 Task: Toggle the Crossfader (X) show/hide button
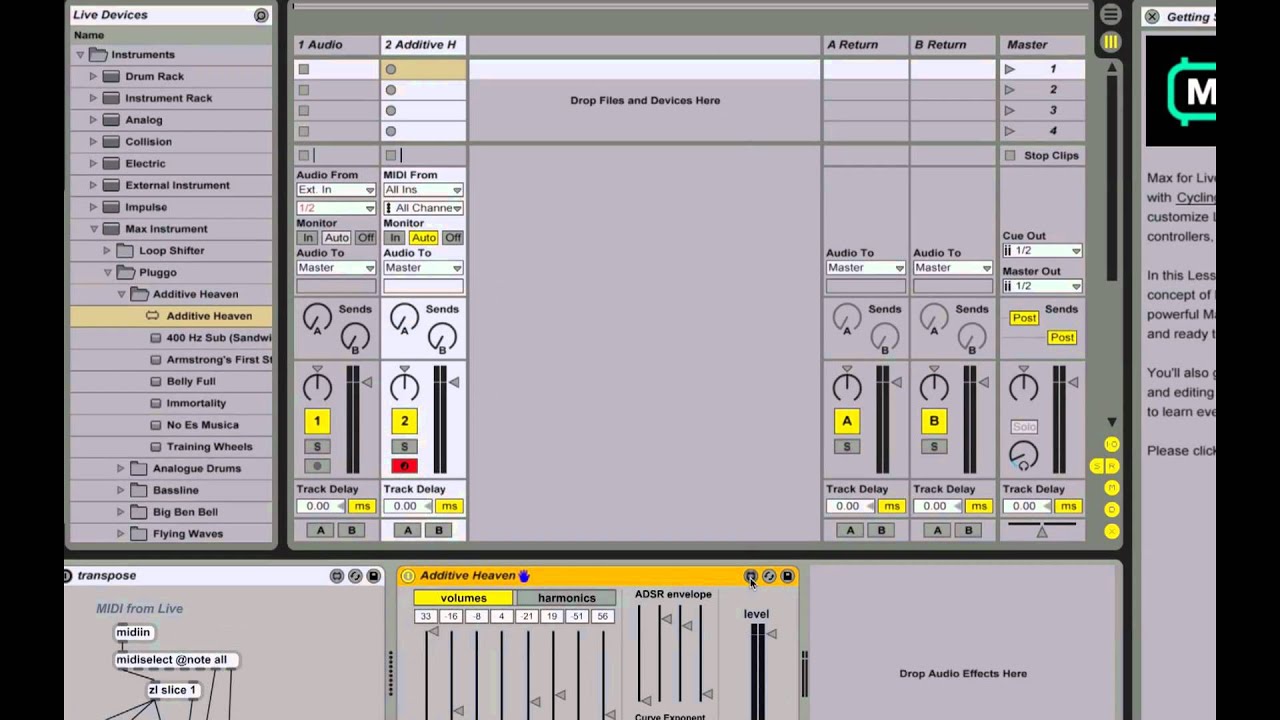[x=1111, y=531]
